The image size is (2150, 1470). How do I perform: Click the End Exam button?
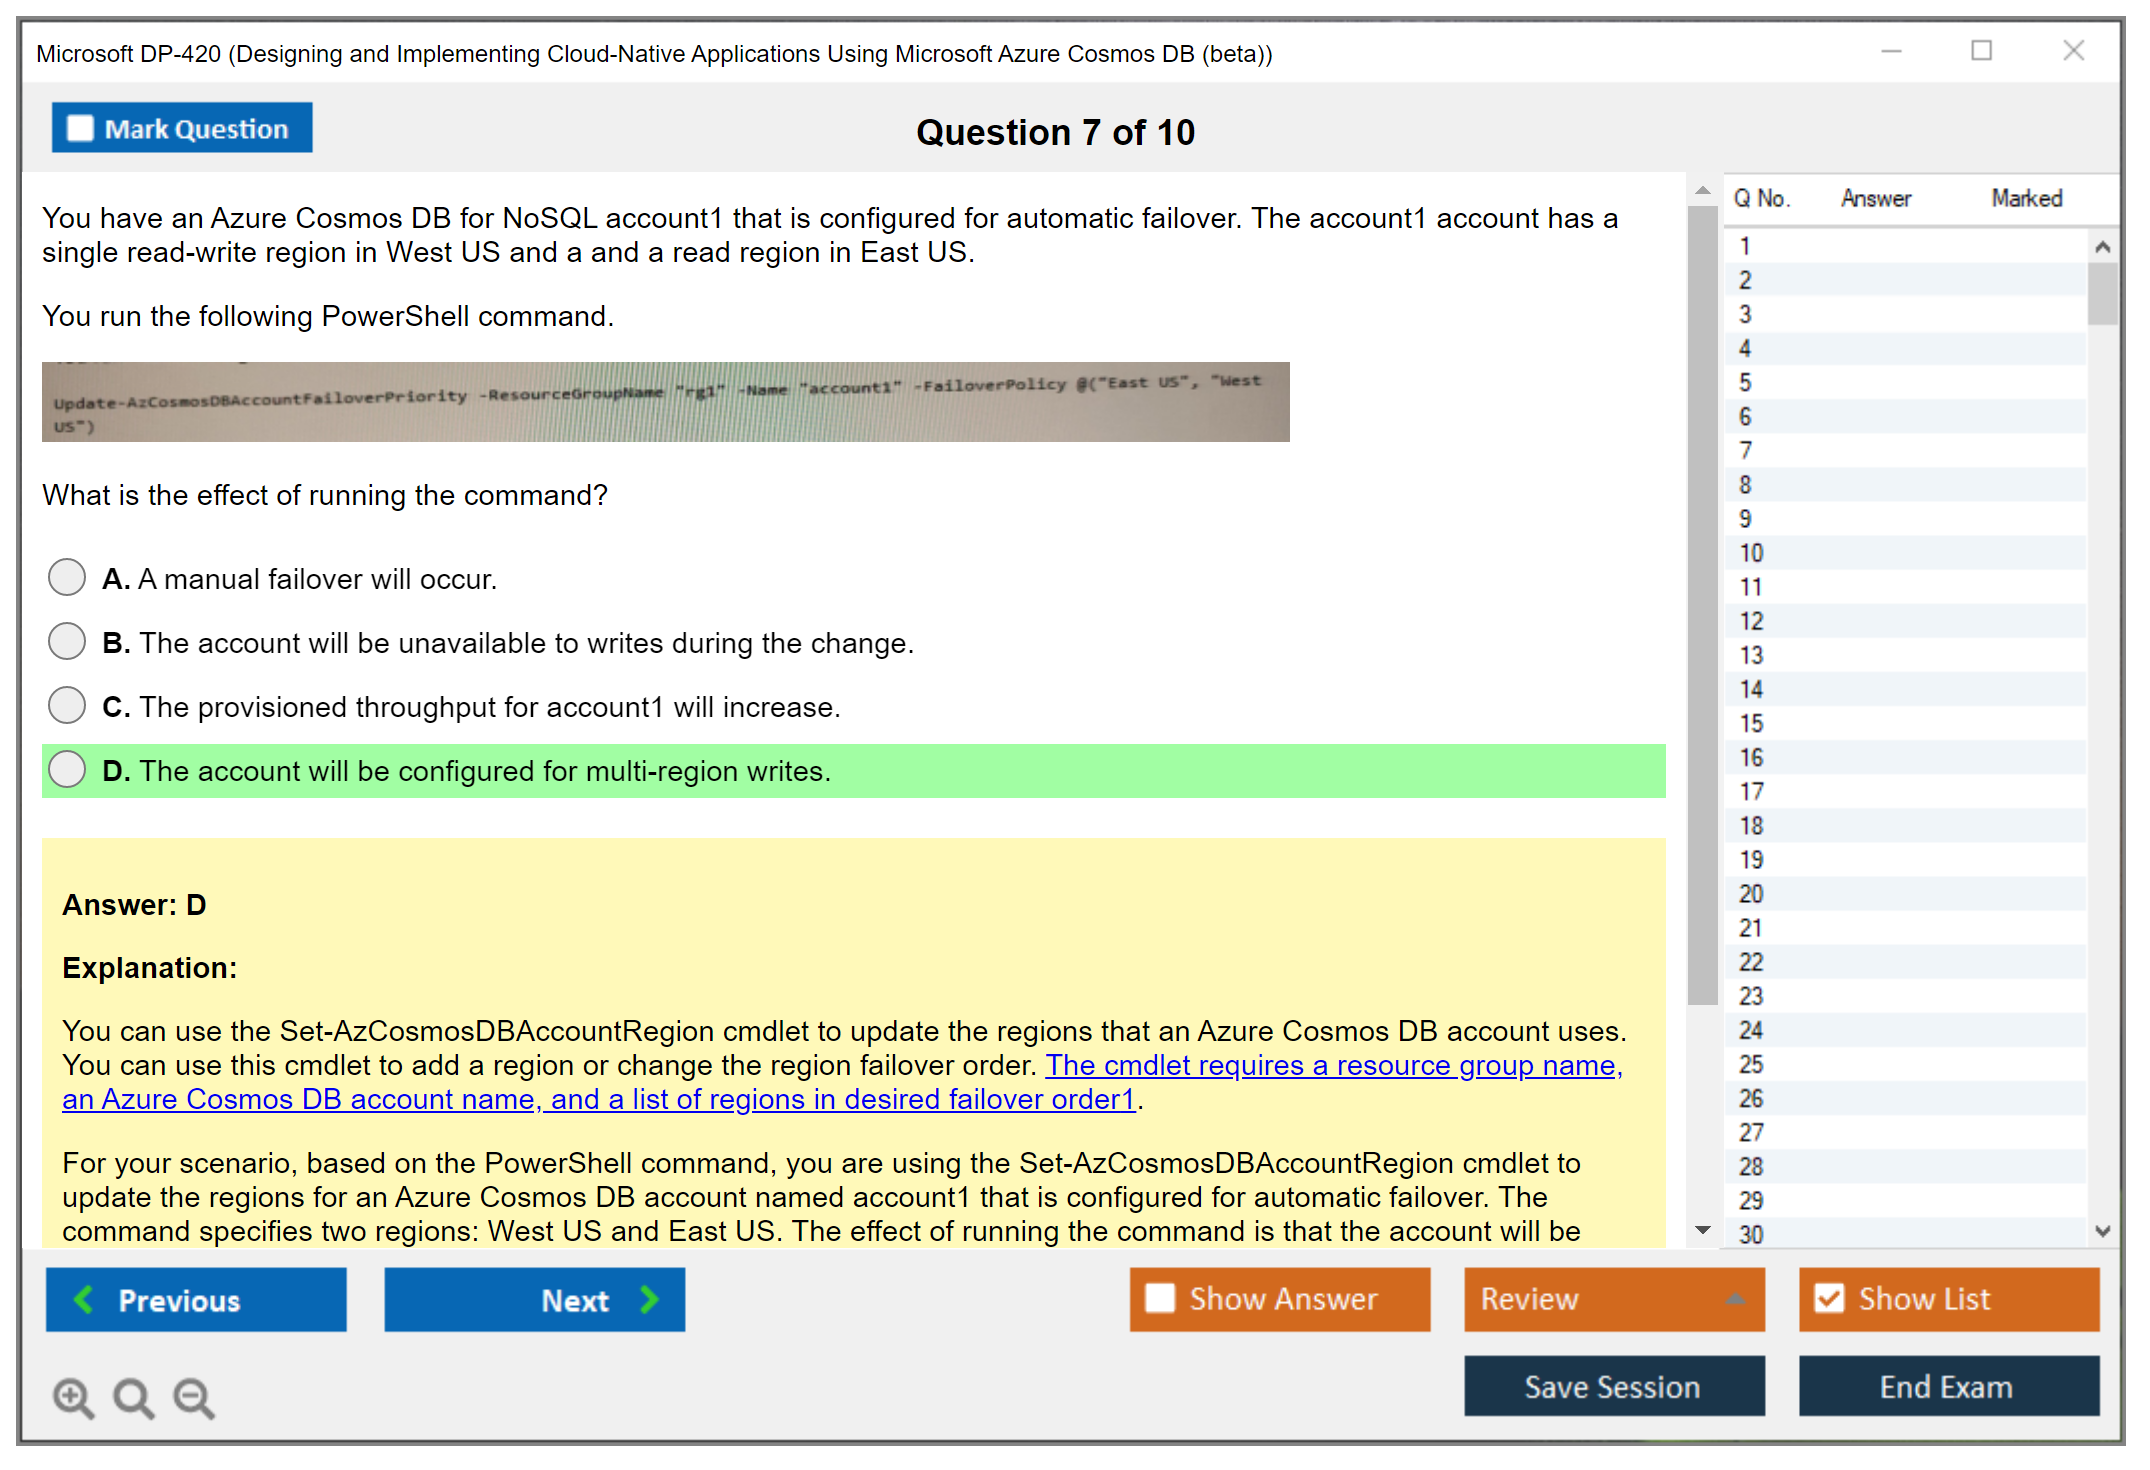(1947, 1386)
